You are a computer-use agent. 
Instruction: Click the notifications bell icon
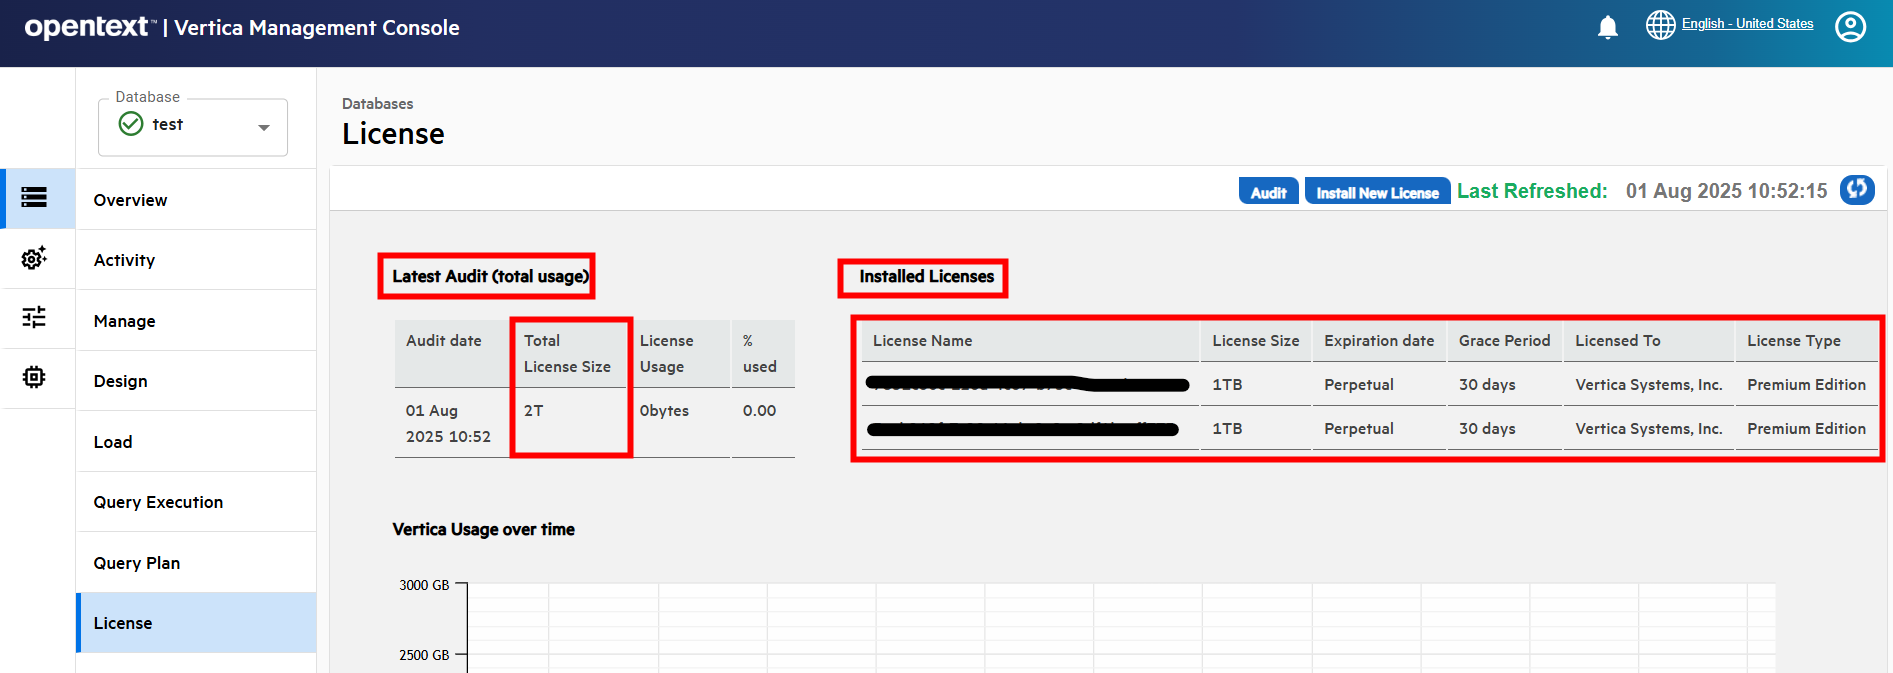point(1607,27)
